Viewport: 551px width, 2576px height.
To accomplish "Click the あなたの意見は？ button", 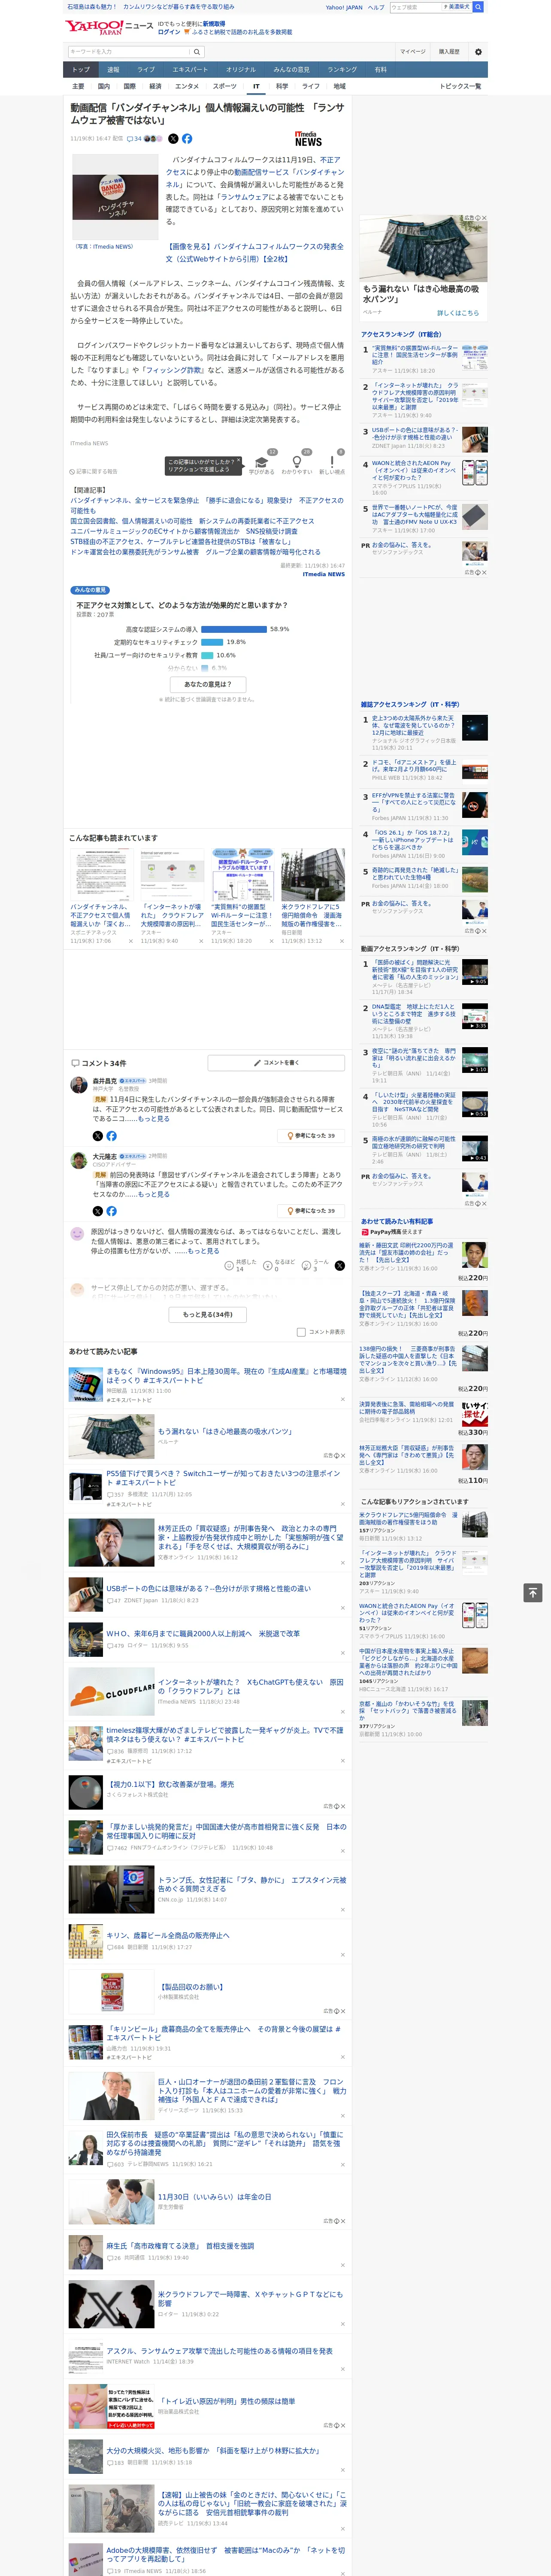I will pyautogui.click(x=208, y=684).
